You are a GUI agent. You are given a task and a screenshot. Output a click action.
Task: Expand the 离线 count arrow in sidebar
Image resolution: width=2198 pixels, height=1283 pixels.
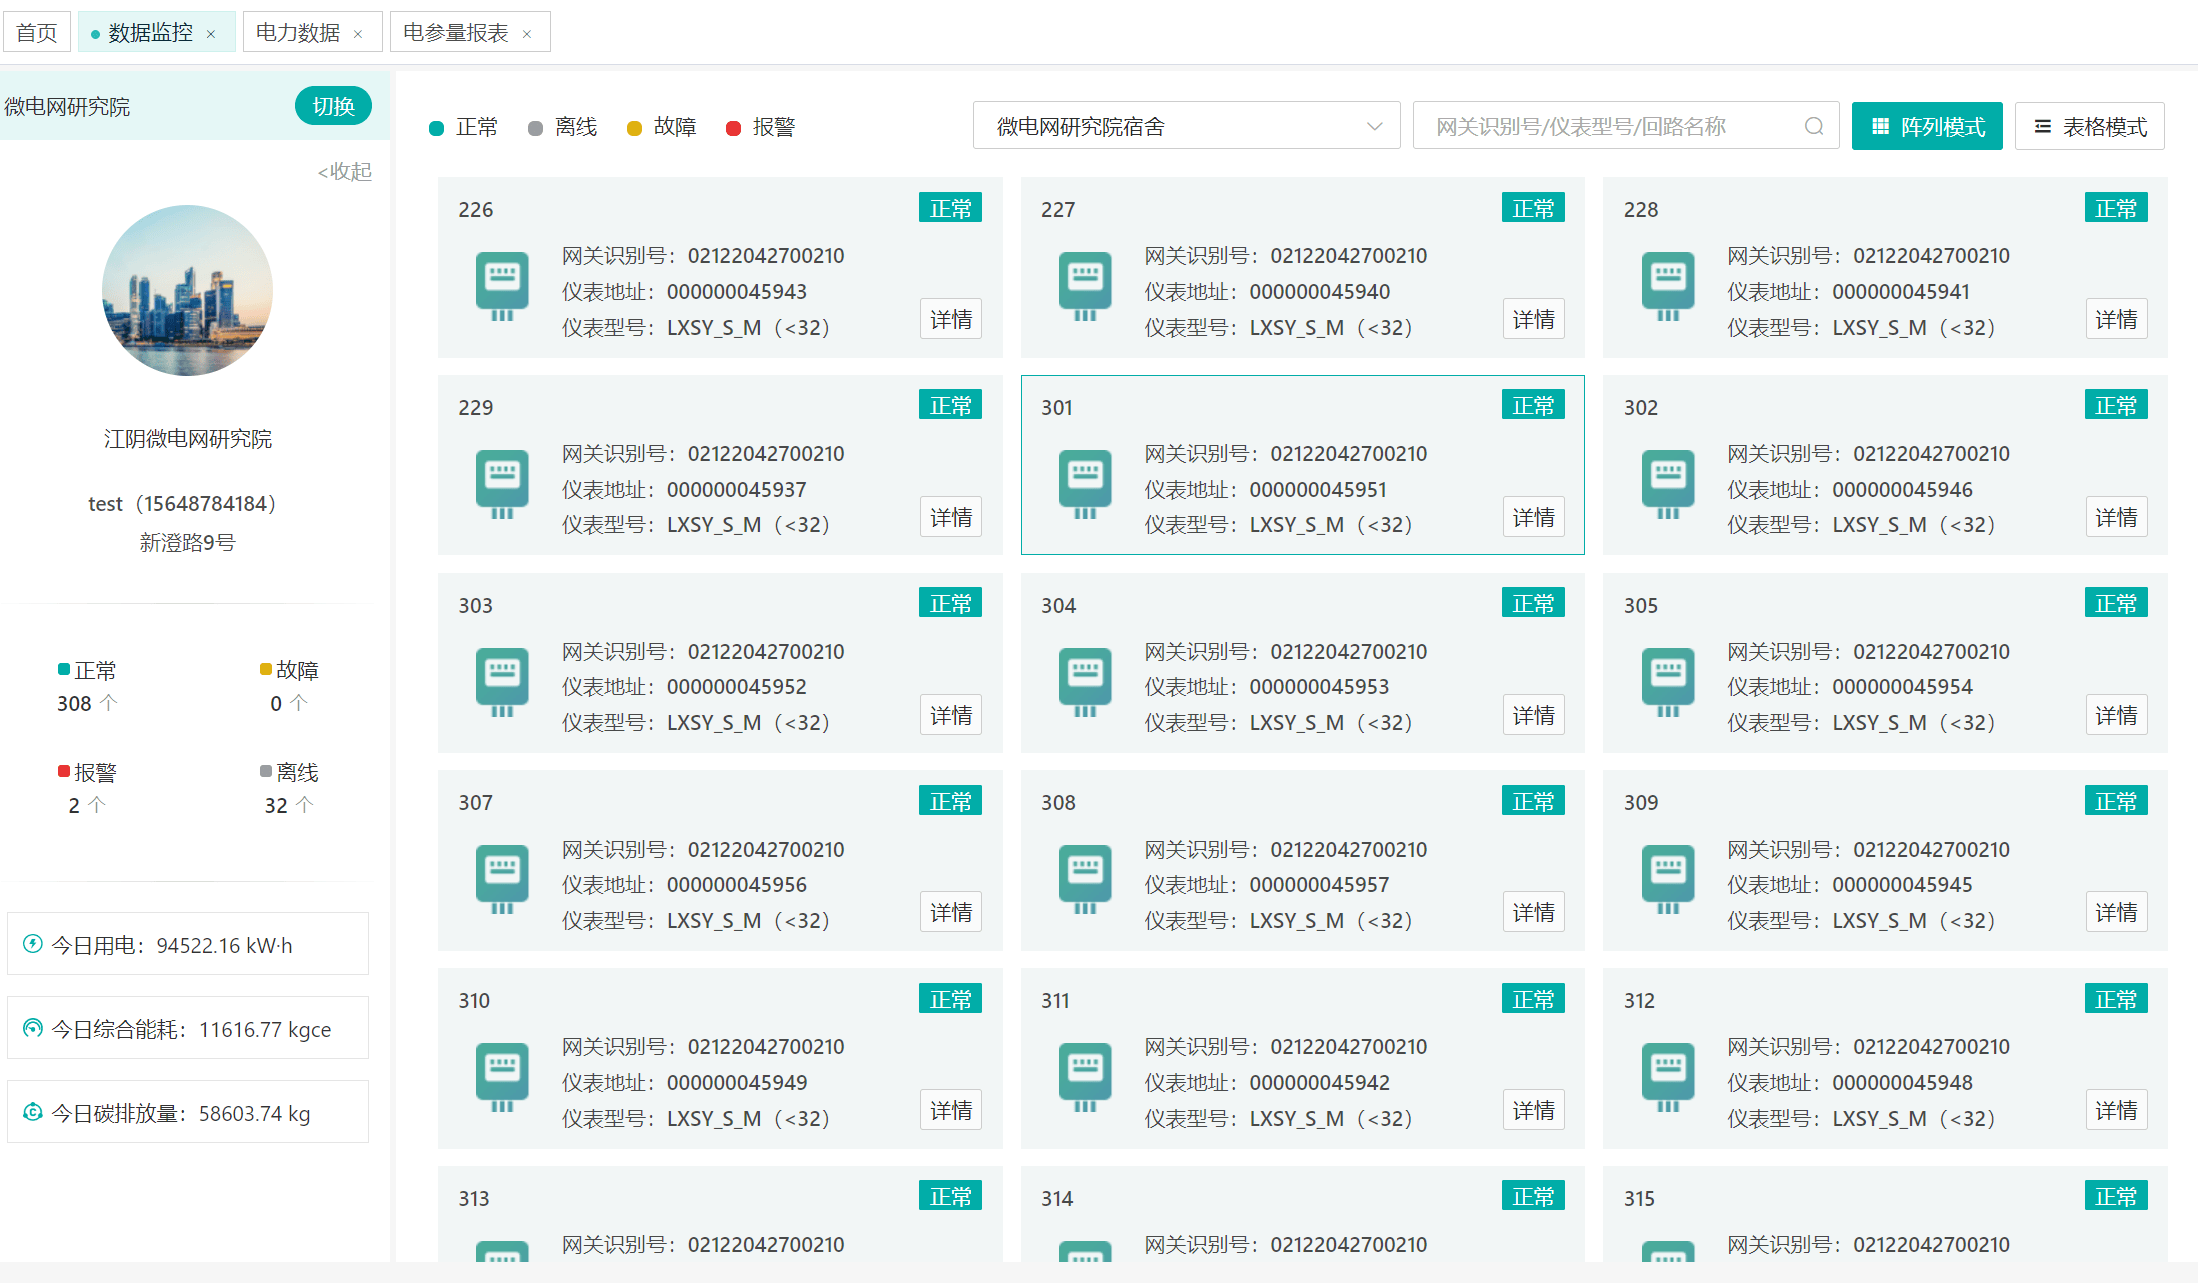305,805
